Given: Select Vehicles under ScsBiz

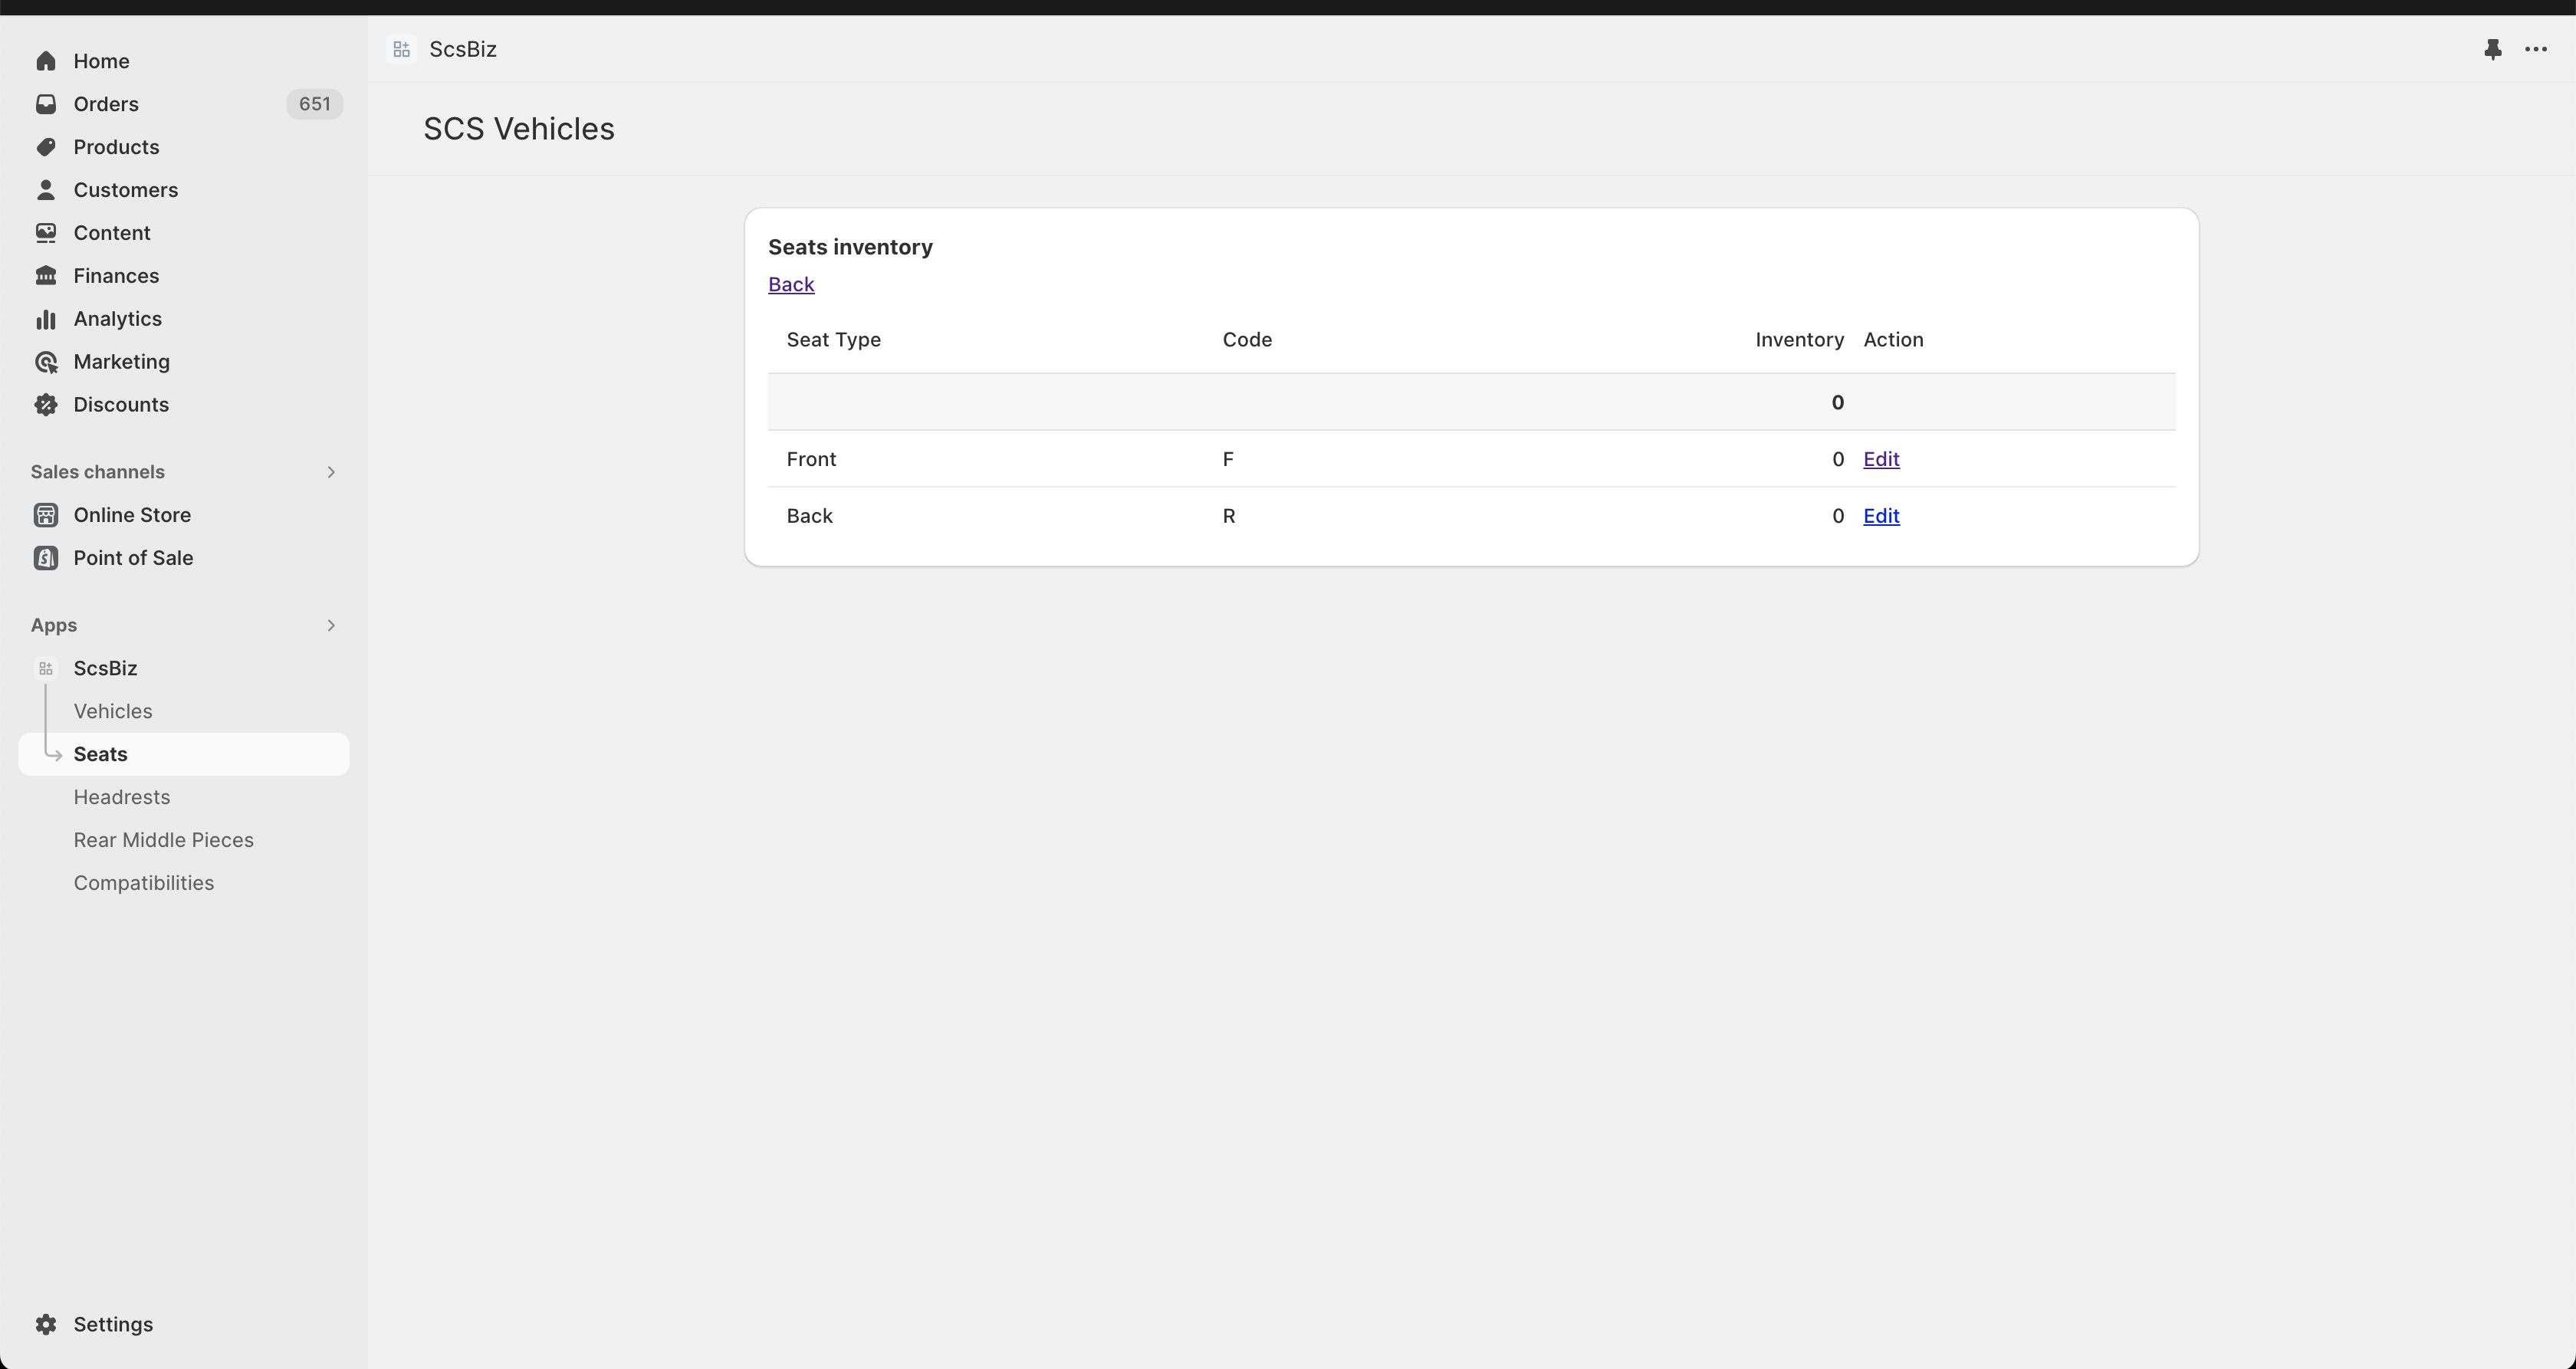Looking at the screenshot, I should click(113, 711).
